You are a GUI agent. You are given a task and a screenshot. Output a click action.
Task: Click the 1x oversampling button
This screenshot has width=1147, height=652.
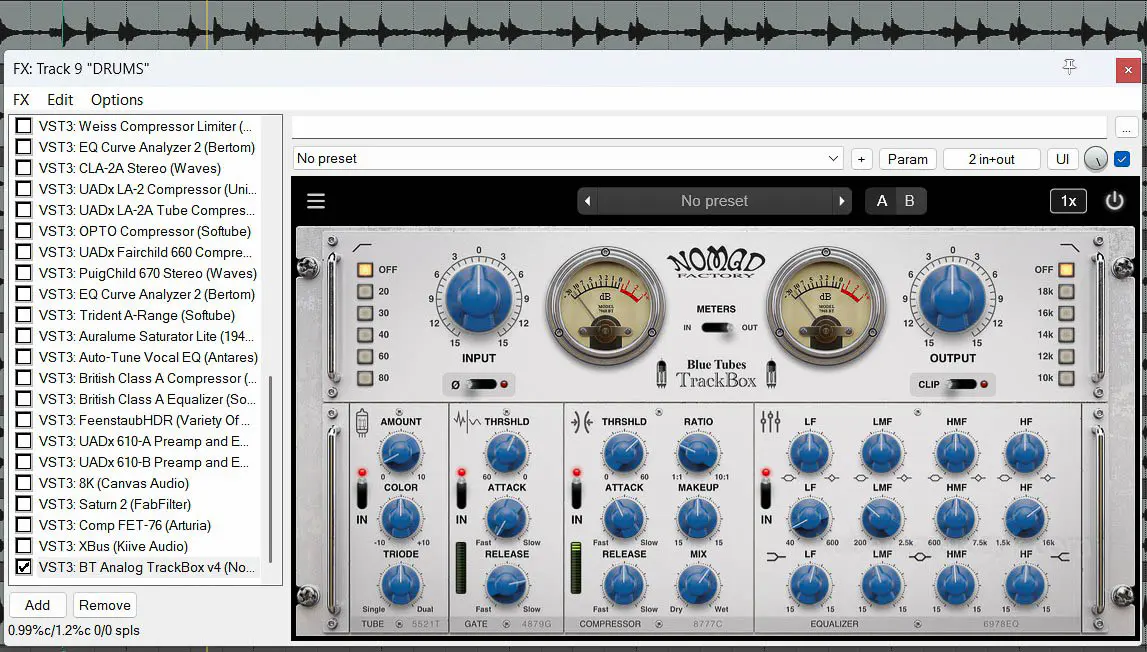1068,201
